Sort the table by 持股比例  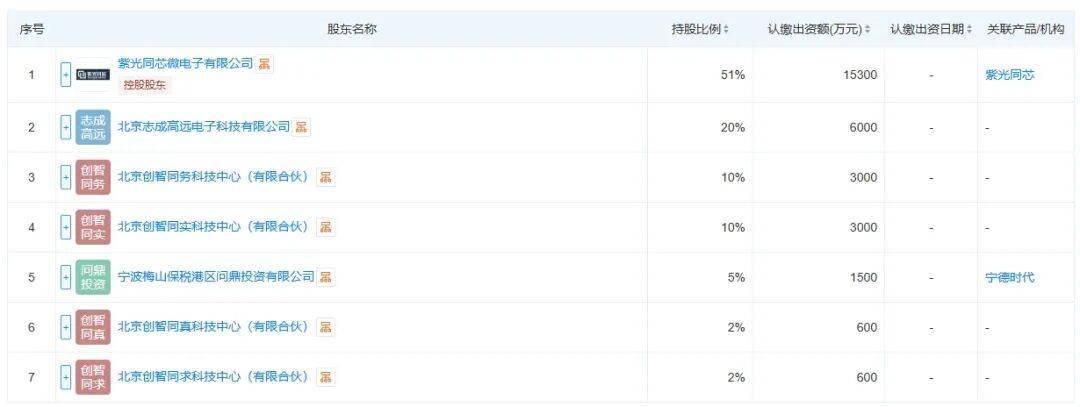pyautogui.click(x=700, y=29)
